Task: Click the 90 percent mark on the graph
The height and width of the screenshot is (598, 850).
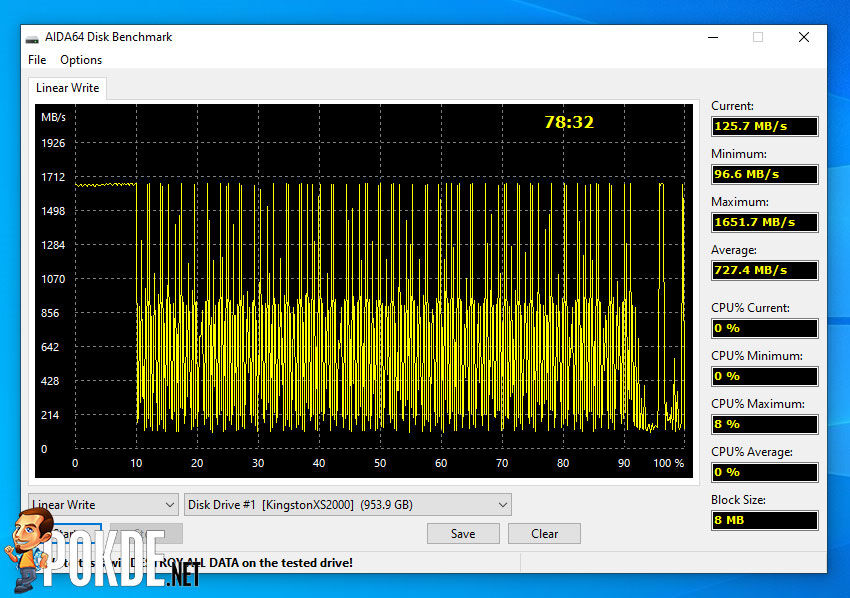Action: coord(624,463)
